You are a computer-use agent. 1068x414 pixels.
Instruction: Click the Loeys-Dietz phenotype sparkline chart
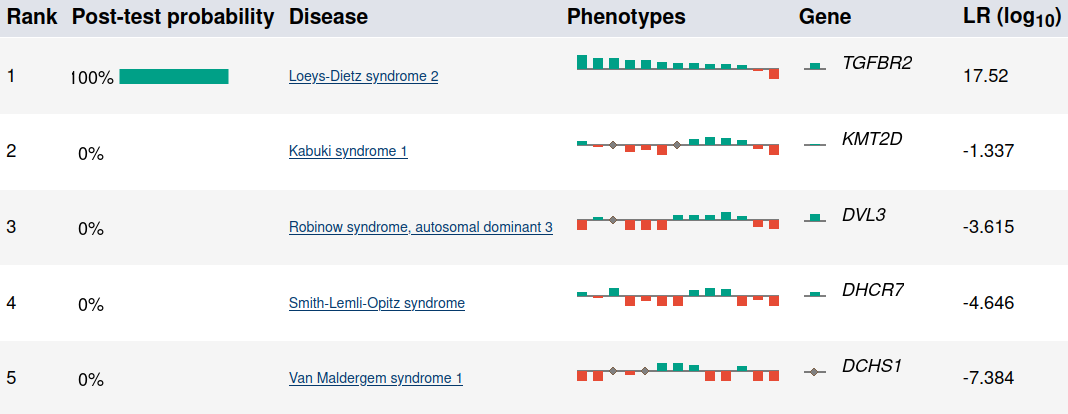678,67
